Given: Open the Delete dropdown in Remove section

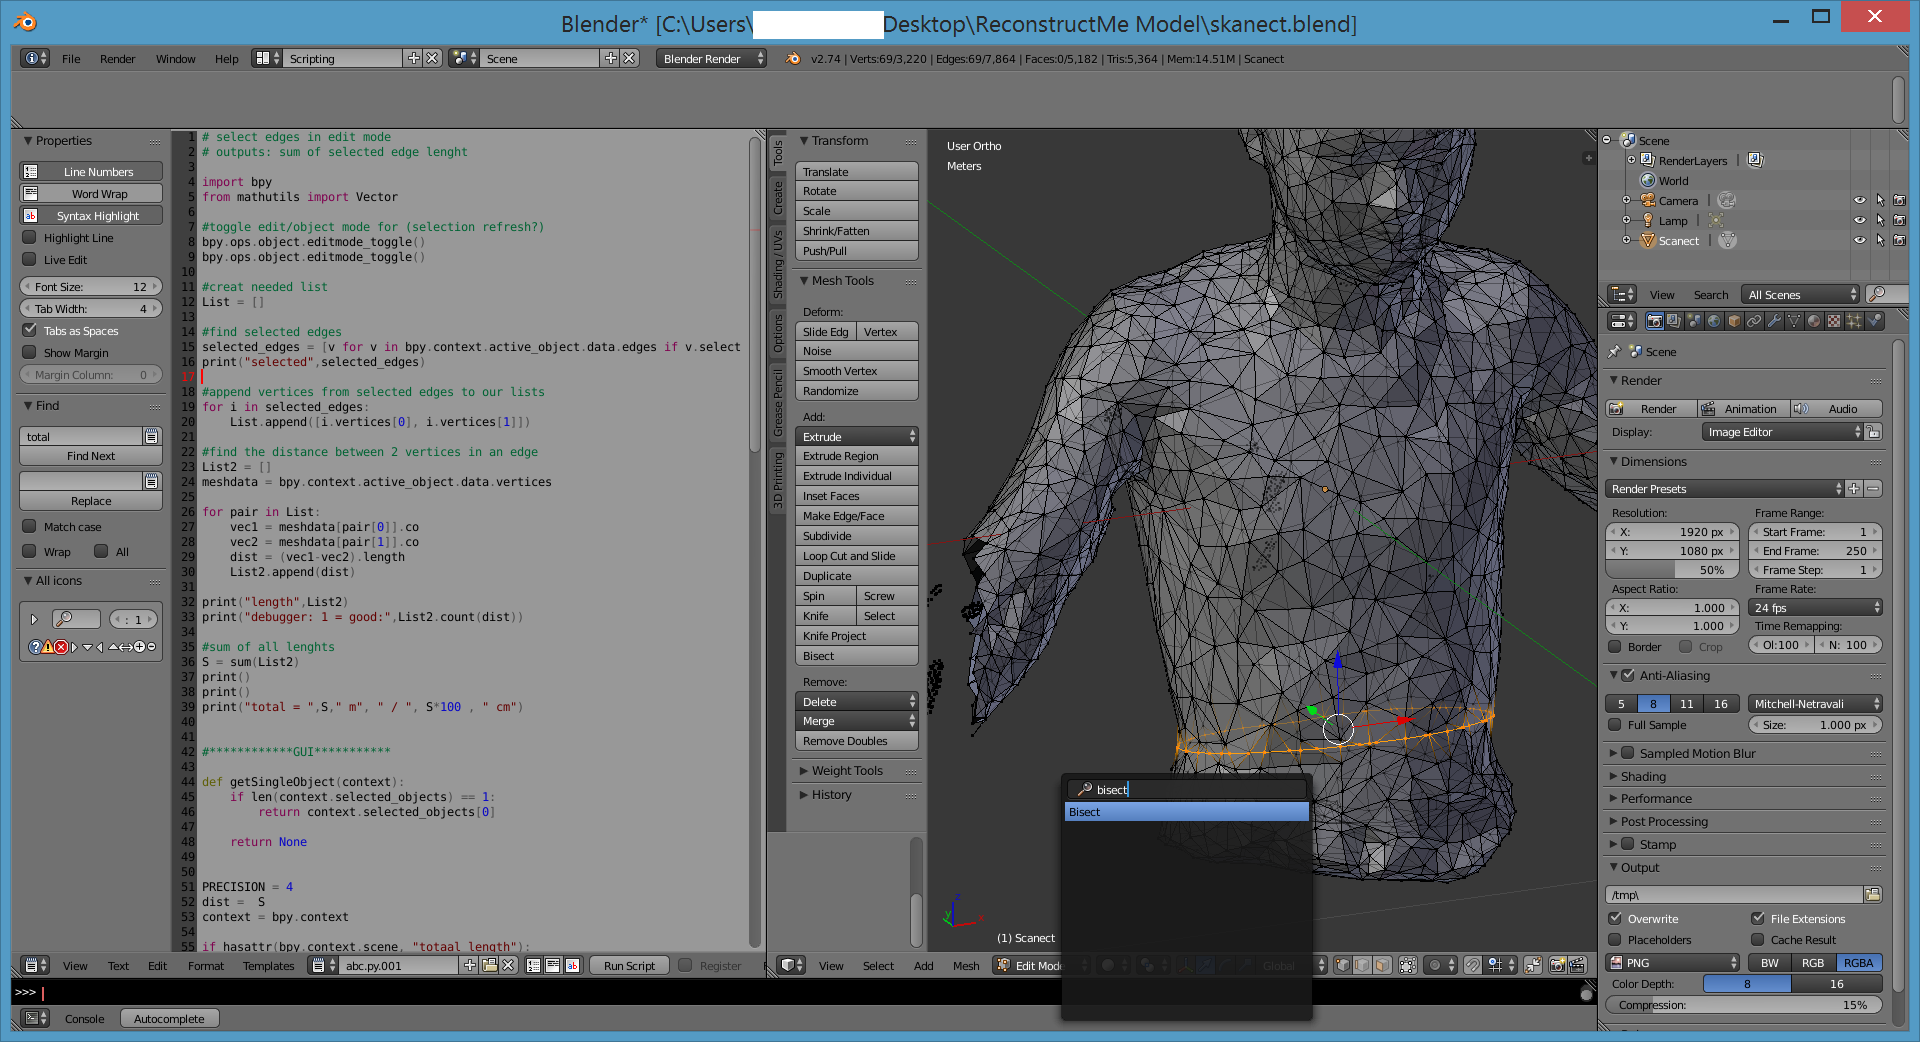Looking at the screenshot, I should click(857, 701).
